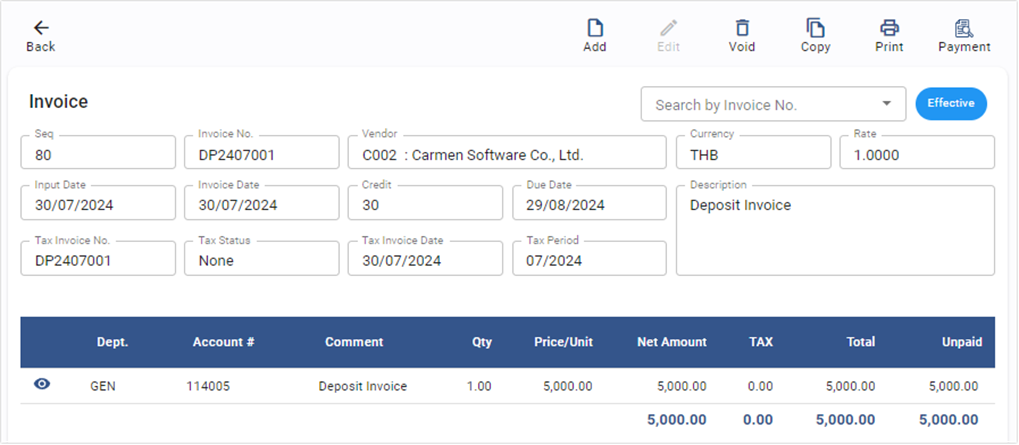This screenshot has width=1019, height=445.
Task: Click the Vendor field
Action: coord(506,154)
